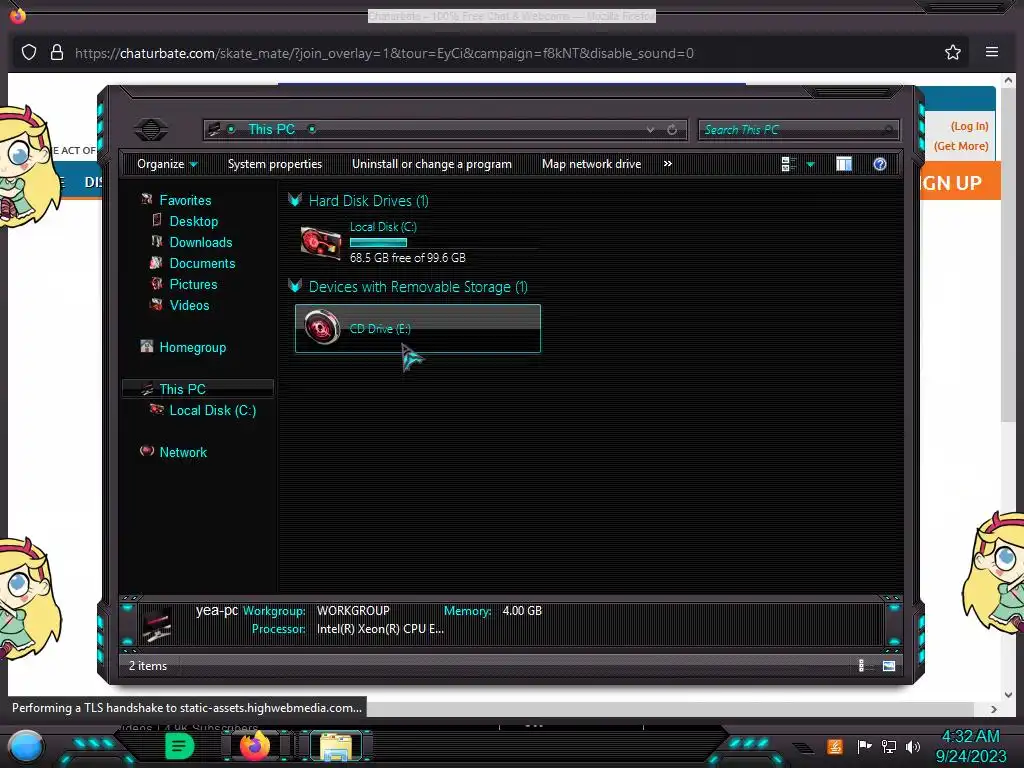
Task: Select This PC in the navigation pane
Action: (182, 389)
